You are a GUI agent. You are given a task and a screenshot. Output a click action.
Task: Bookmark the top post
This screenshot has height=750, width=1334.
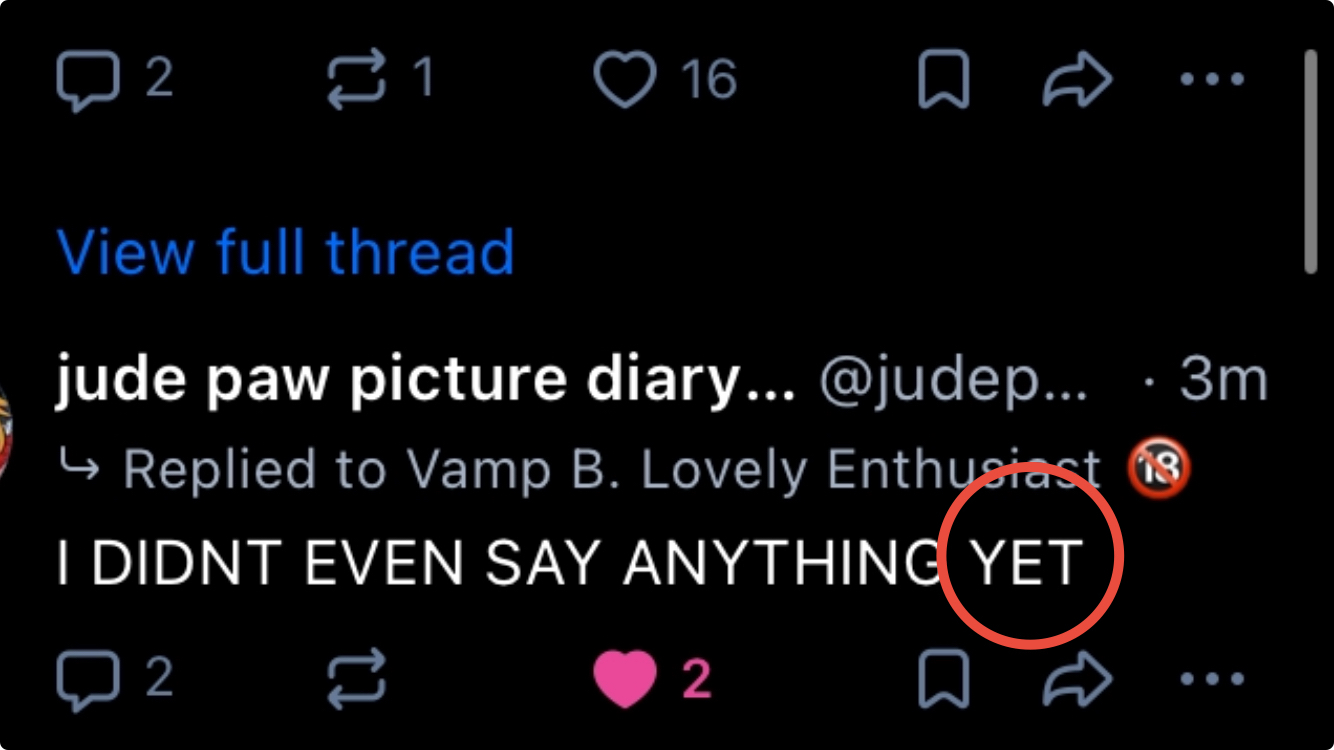click(943, 80)
